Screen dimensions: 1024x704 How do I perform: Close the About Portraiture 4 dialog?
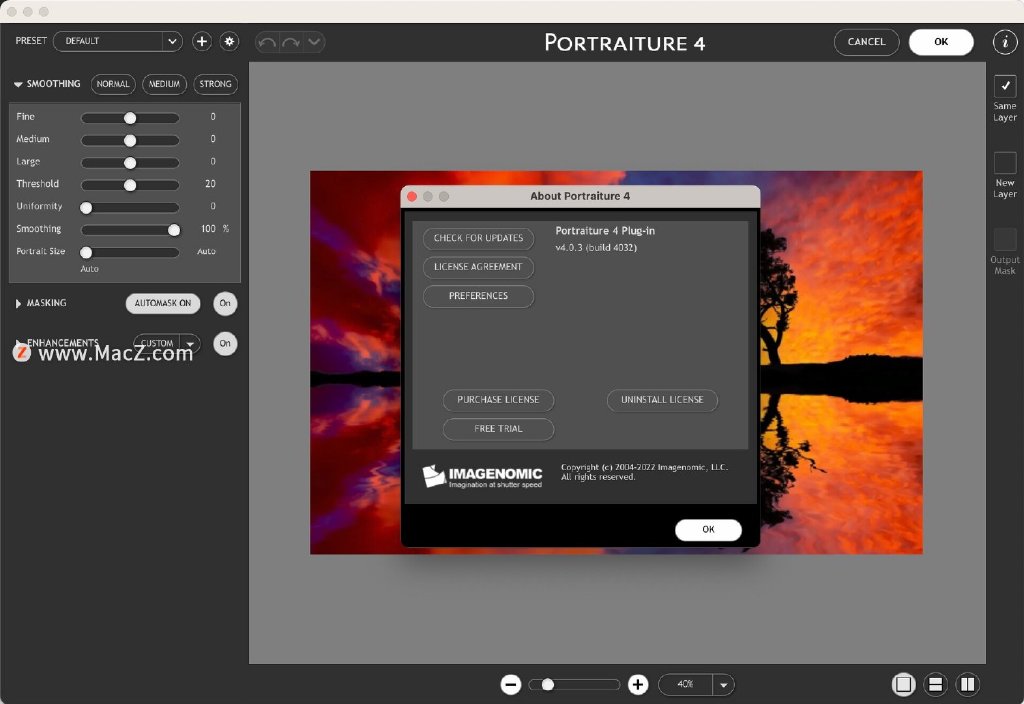coord(412,197)
